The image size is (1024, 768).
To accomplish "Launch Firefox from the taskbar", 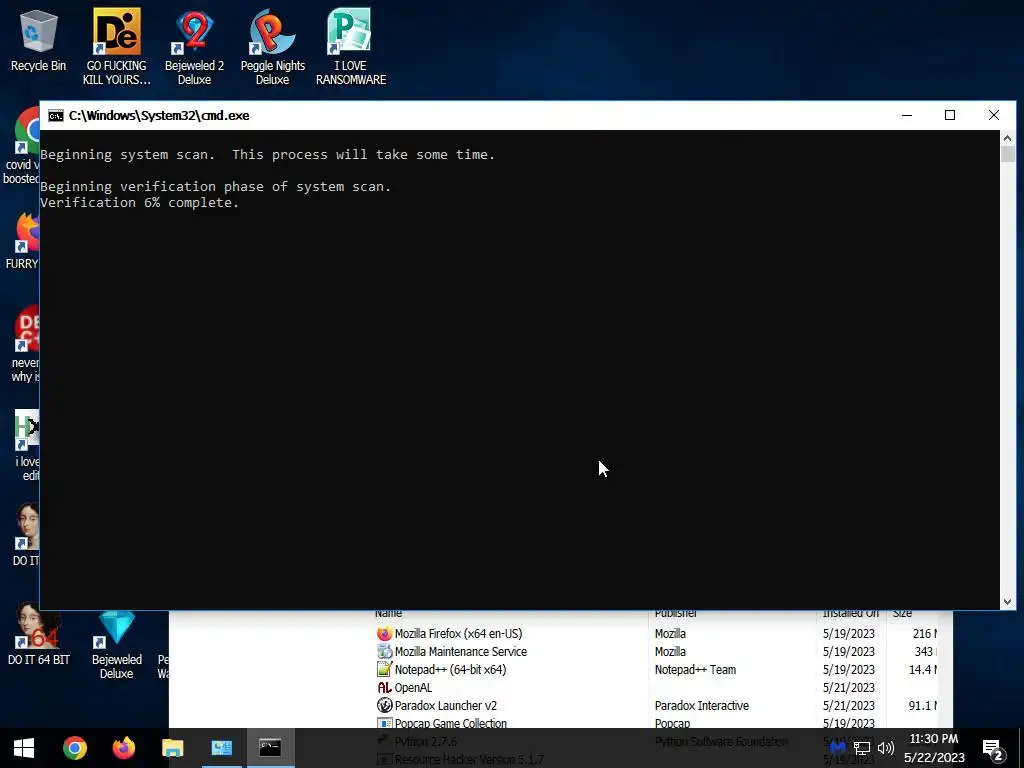I will point(123,748).
